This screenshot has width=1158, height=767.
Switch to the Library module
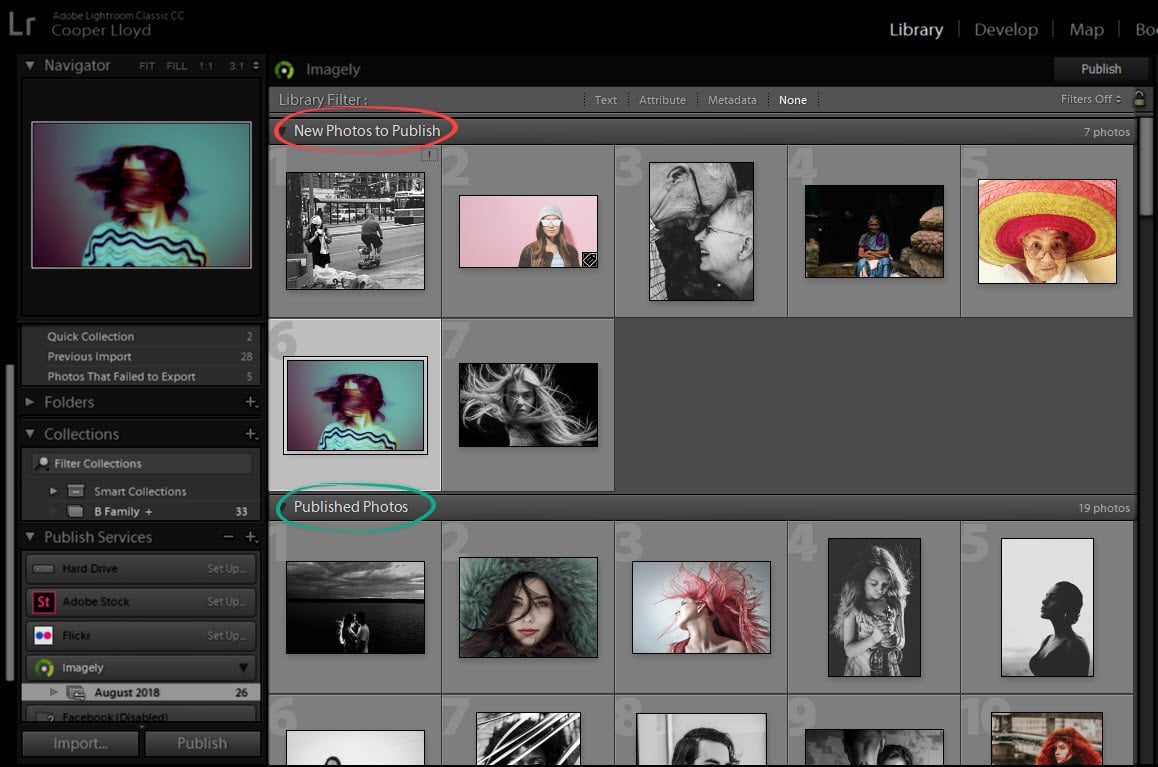click(x=916, y=30)
